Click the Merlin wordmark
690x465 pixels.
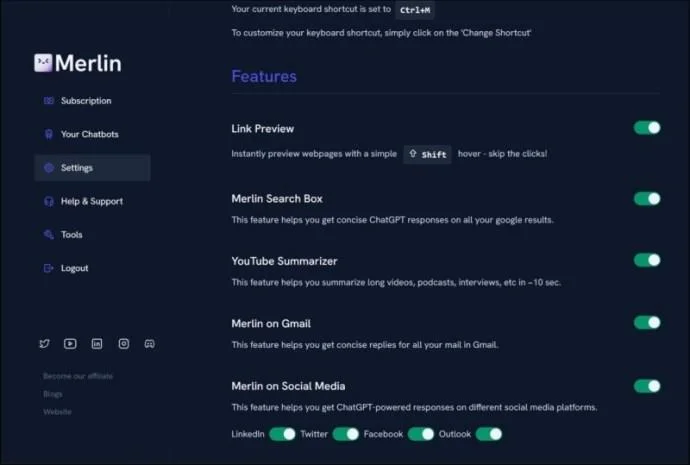pyautogui.click(x=88, y=63)
